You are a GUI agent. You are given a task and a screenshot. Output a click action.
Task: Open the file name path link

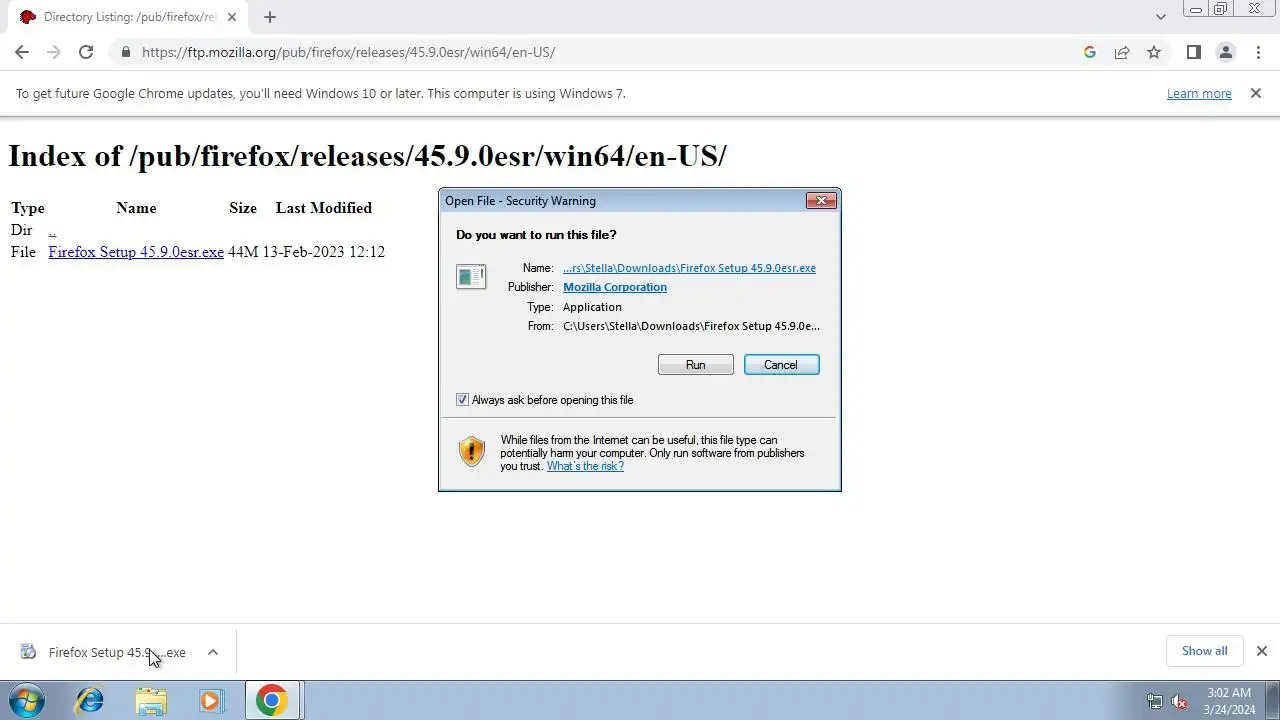pyautogui.click(x=689, y=268)
